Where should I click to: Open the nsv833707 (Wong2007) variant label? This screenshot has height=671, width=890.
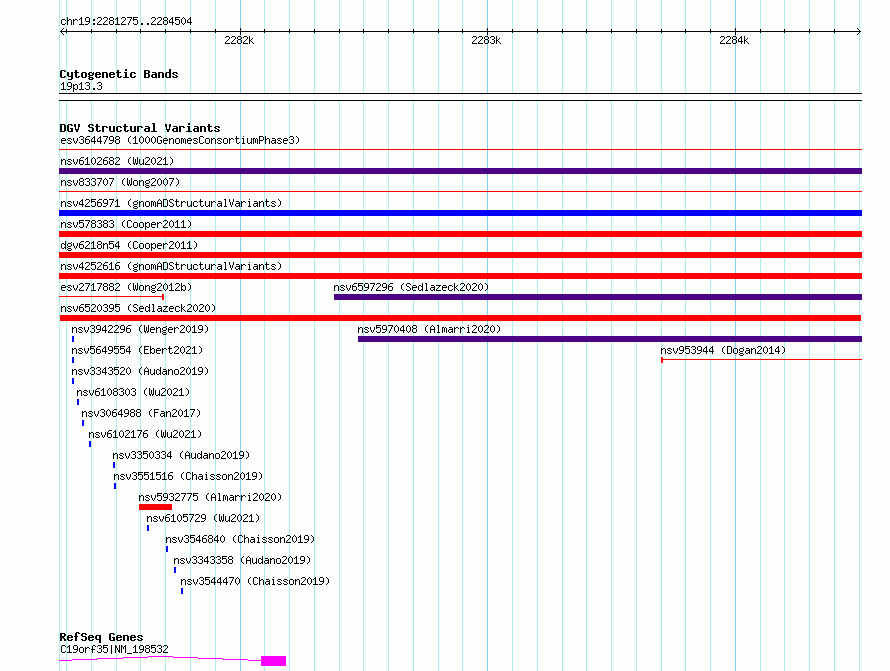(x=120, y=182)
